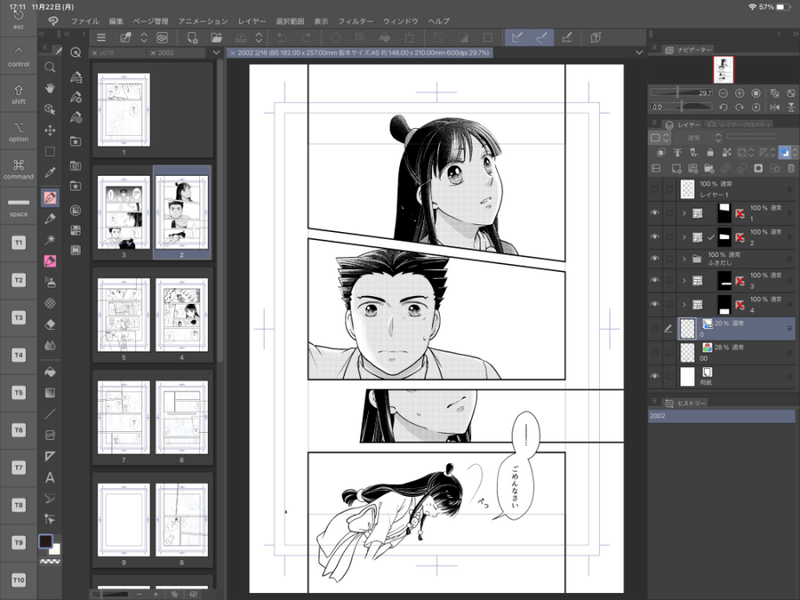Hide frame folder layer 4
Viewport: 800px width, 600px height.
(655, 304)
